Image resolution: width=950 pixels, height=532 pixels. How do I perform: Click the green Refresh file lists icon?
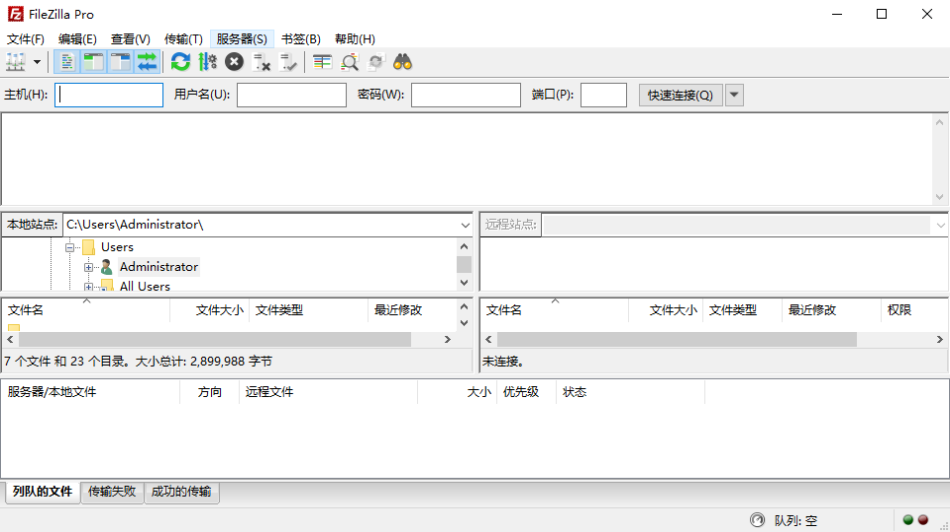pyautogui.click(x=180, y=62)
